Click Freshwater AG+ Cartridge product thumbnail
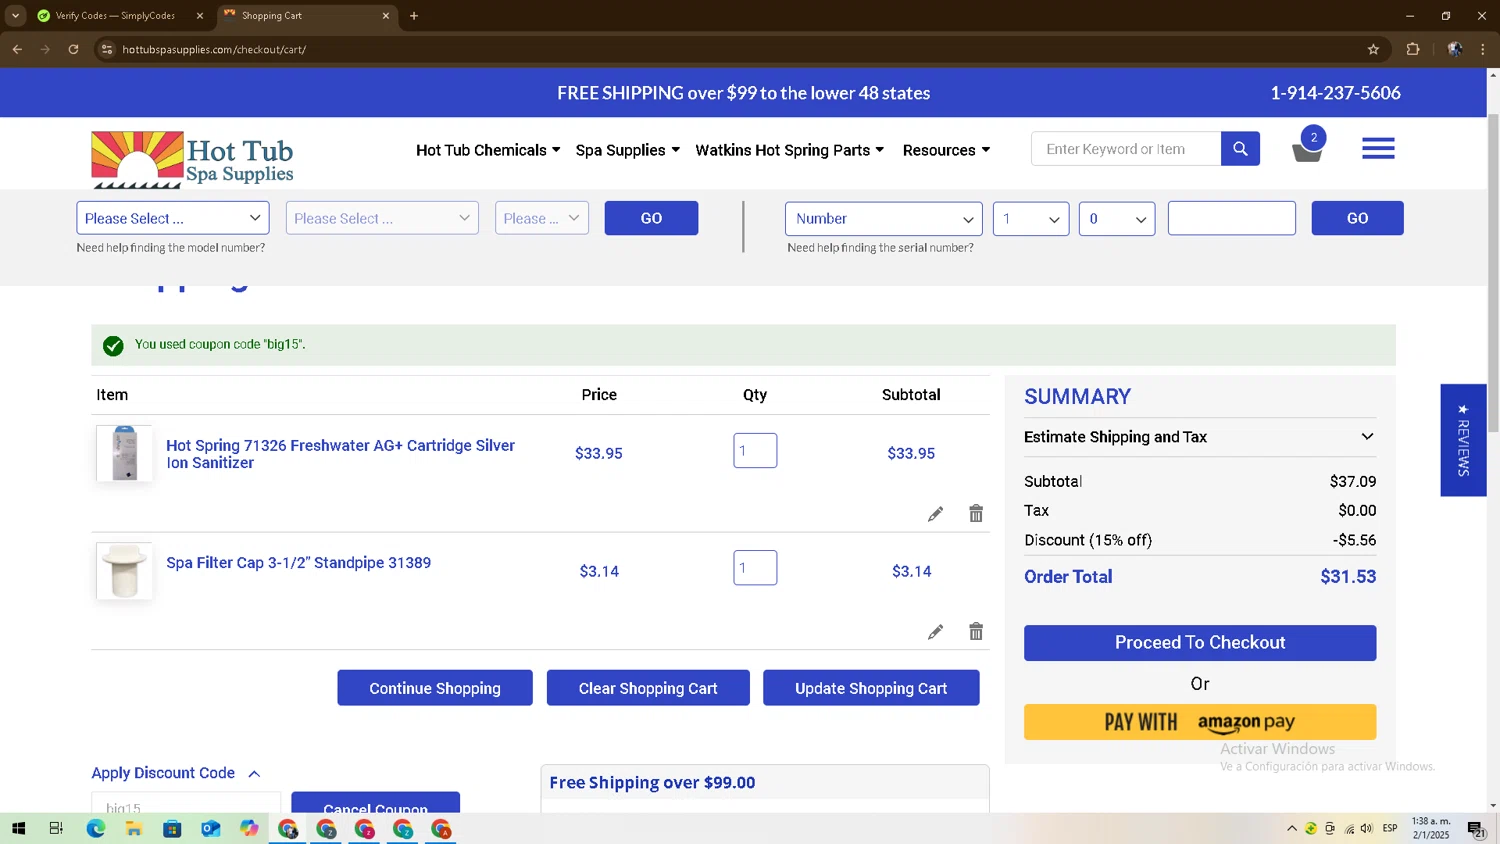The height and width of the screenshot is (844, 1500). coord(125,453)
